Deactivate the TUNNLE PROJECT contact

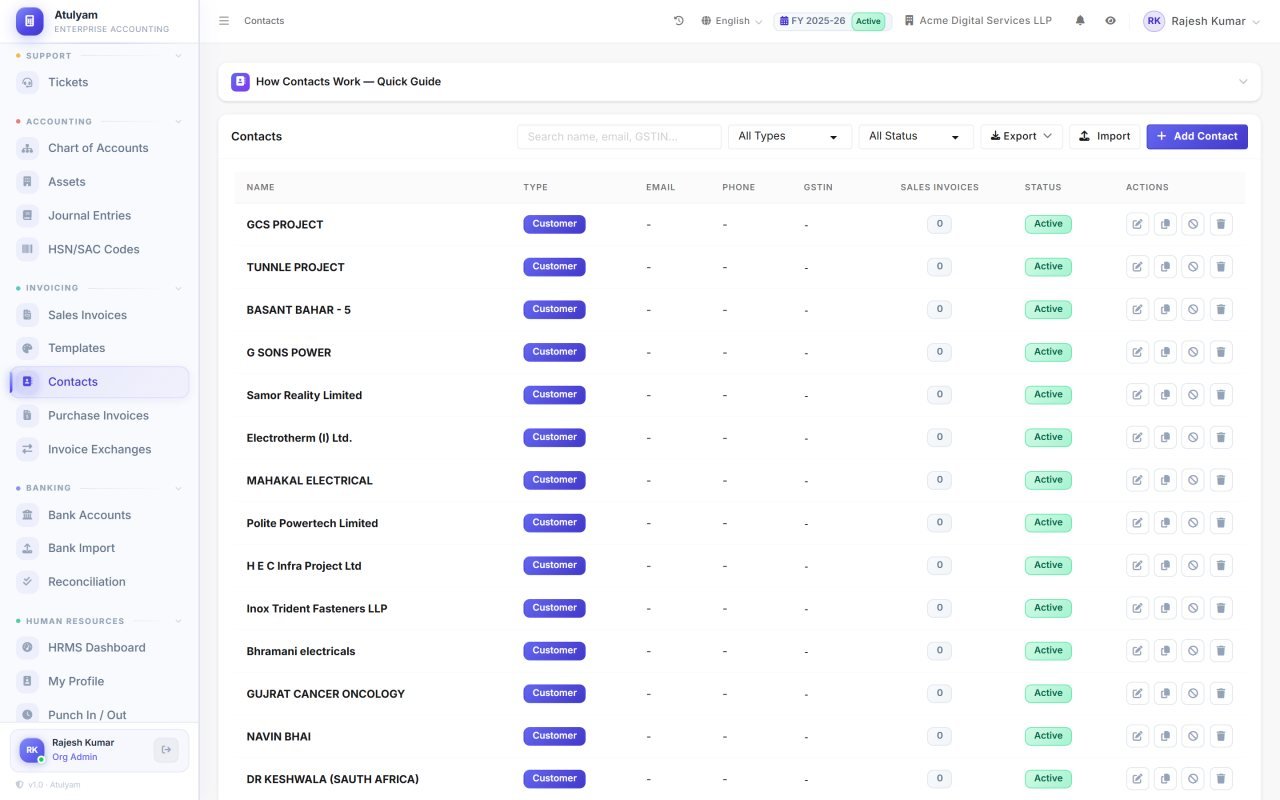click(x=1193, y=267)
